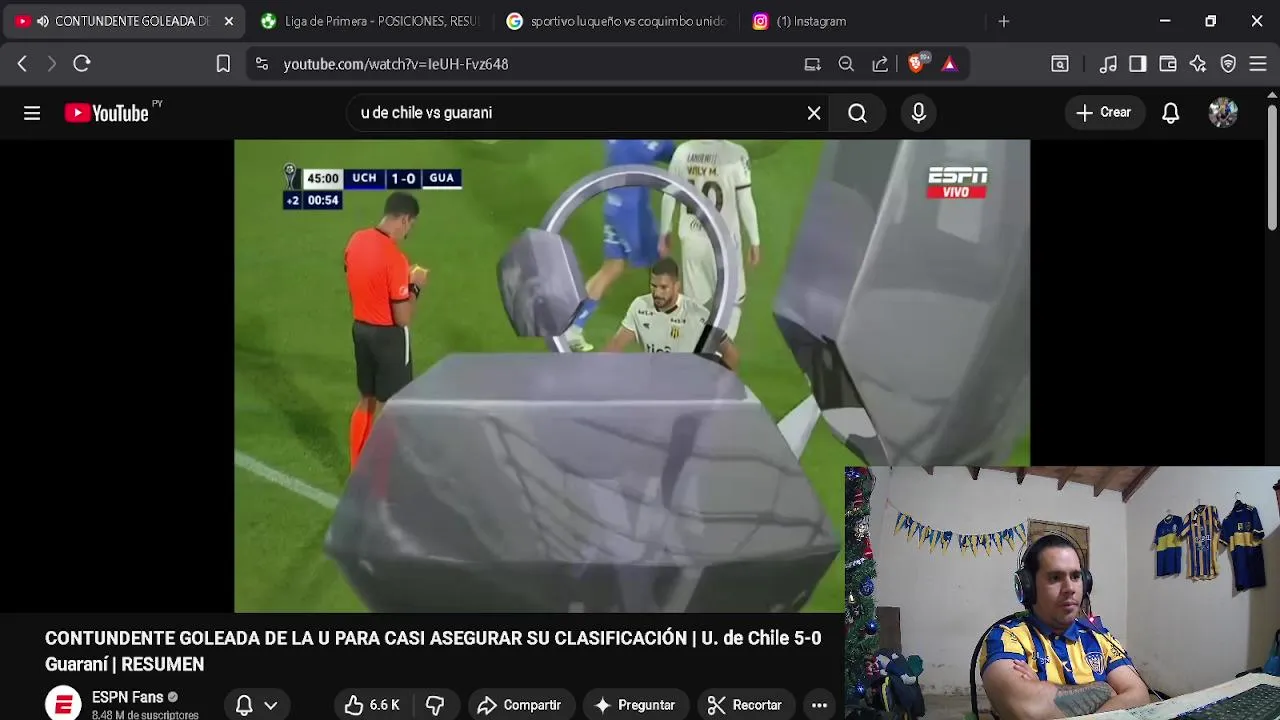Viewport: 1280px width, 720px height.
Task: Like the video (6.6 K)
Action: 372,705
